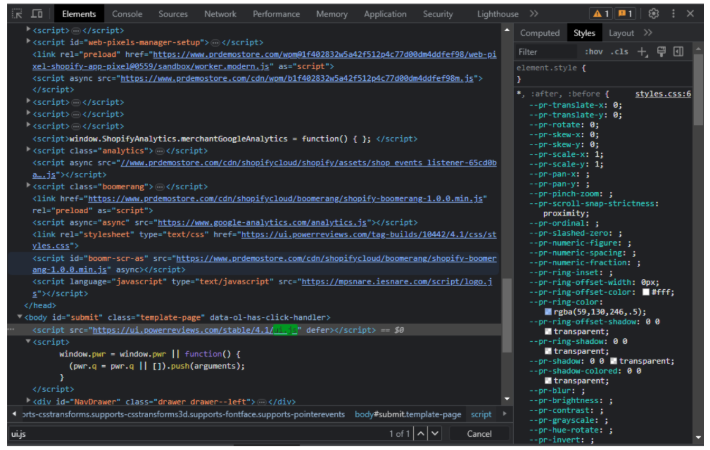
Task: Open the customize DevTools three-dot menu
Action: tap(673, 14)
